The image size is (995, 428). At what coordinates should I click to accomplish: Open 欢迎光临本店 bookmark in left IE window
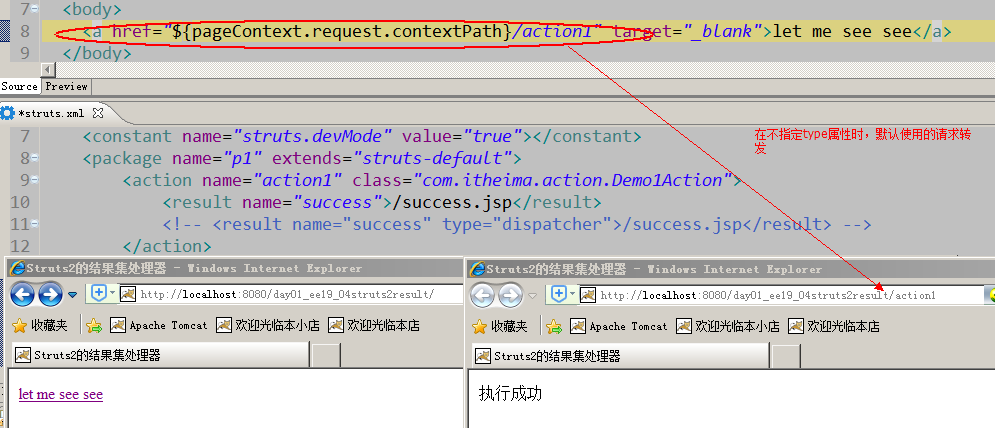tap(374, 326)
